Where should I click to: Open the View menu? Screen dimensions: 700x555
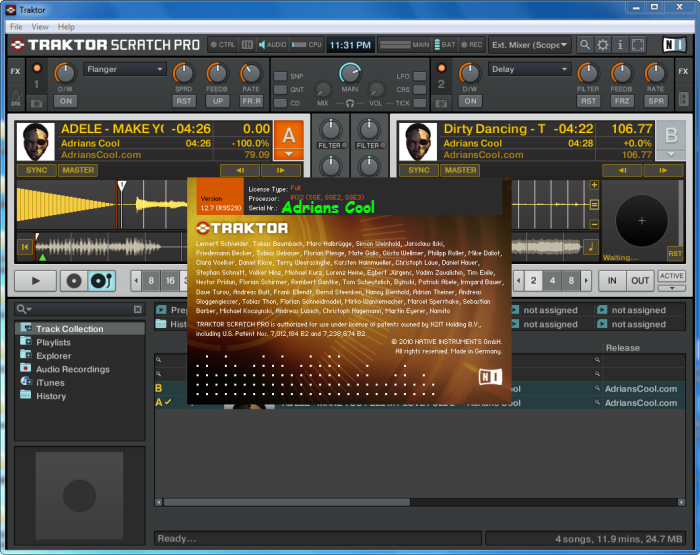[x=40, y=27]
